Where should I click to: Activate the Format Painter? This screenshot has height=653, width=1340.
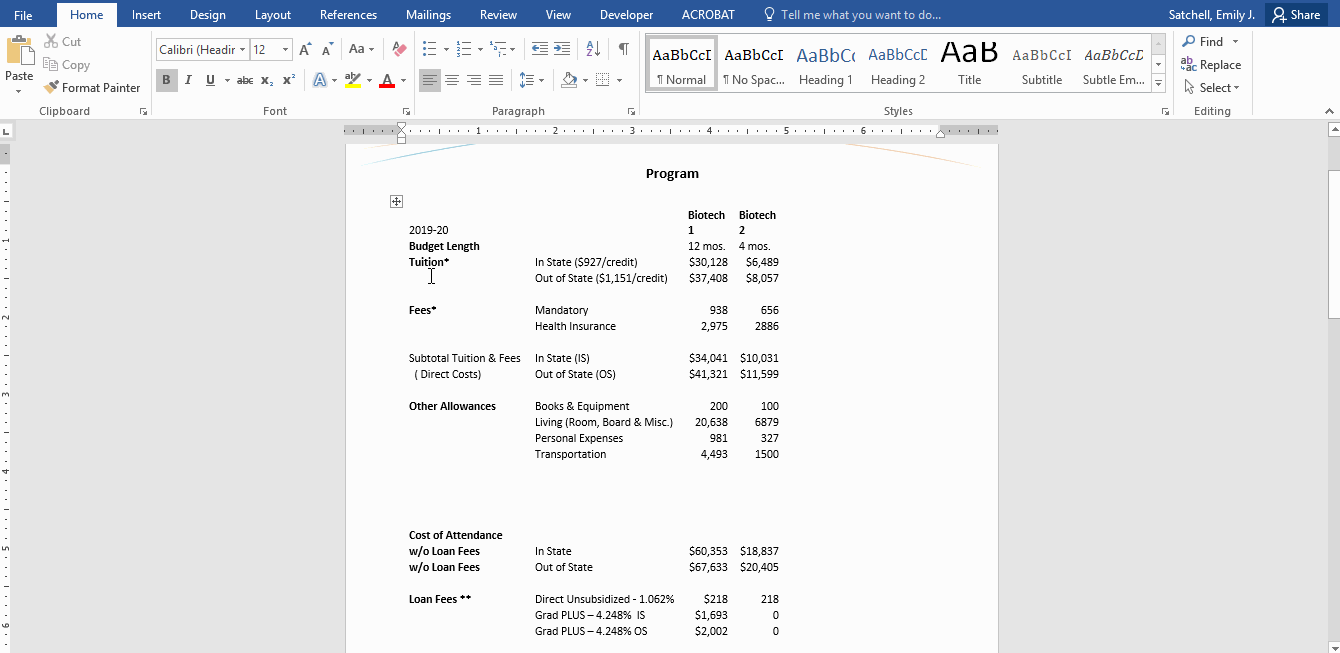click(92, 87)
